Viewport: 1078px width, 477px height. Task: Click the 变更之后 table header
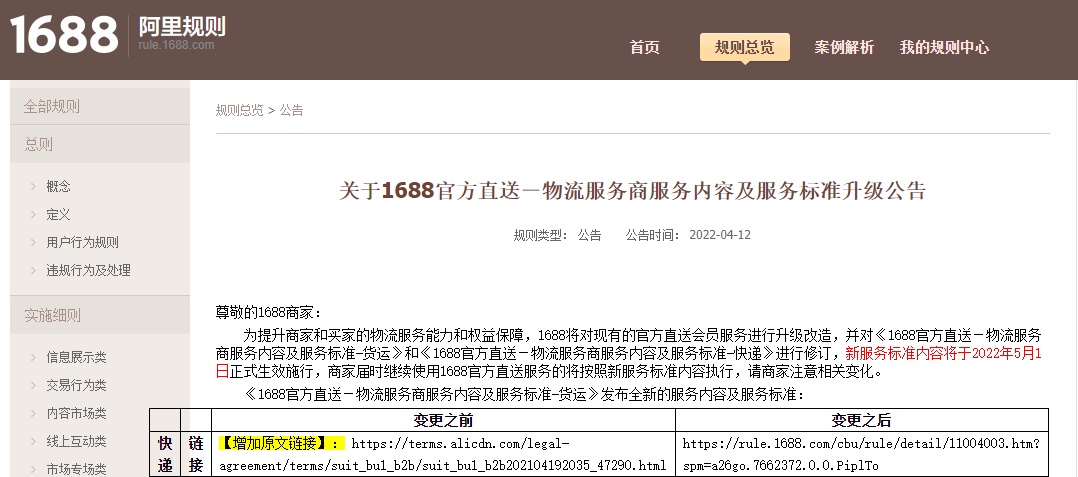(x=861, y=421)
